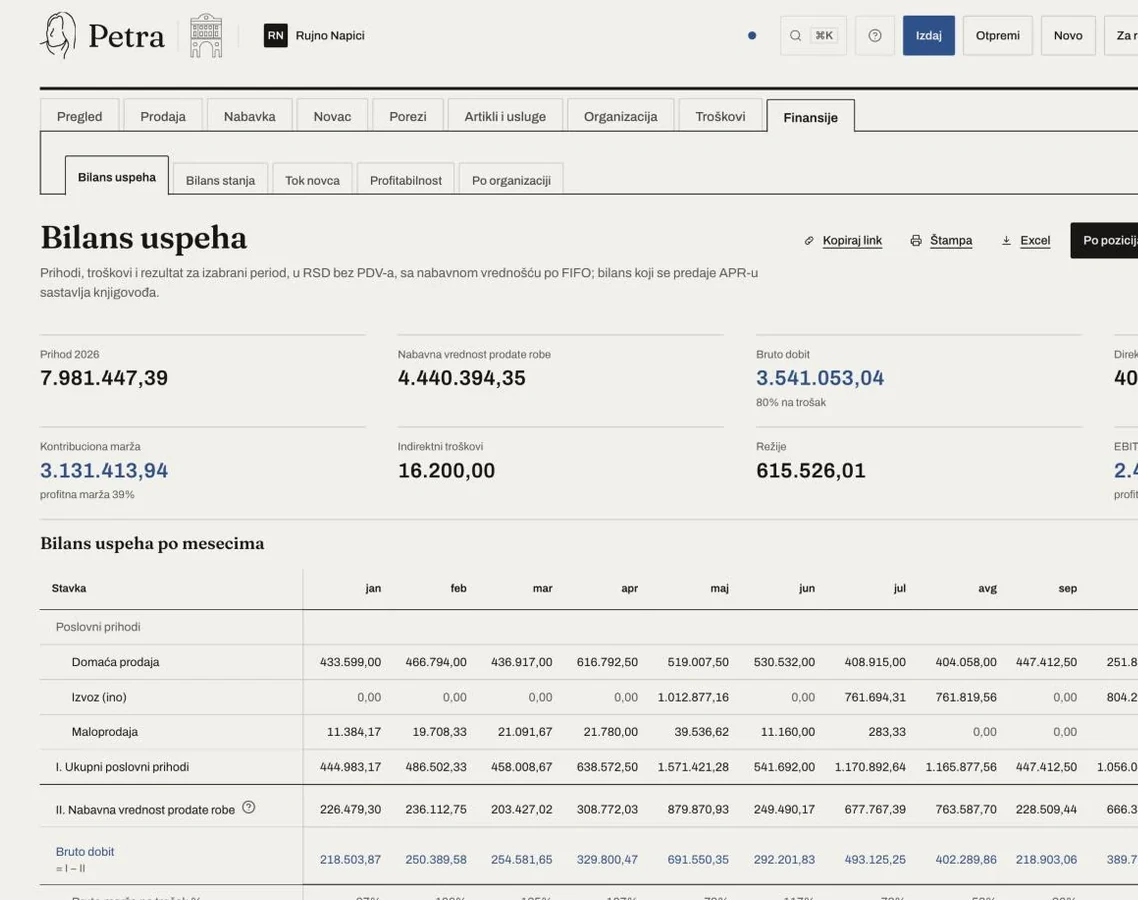This screenshot has height=900, width=1138.
Task: Click the RN company avatar badge
Action: point(276,36)
